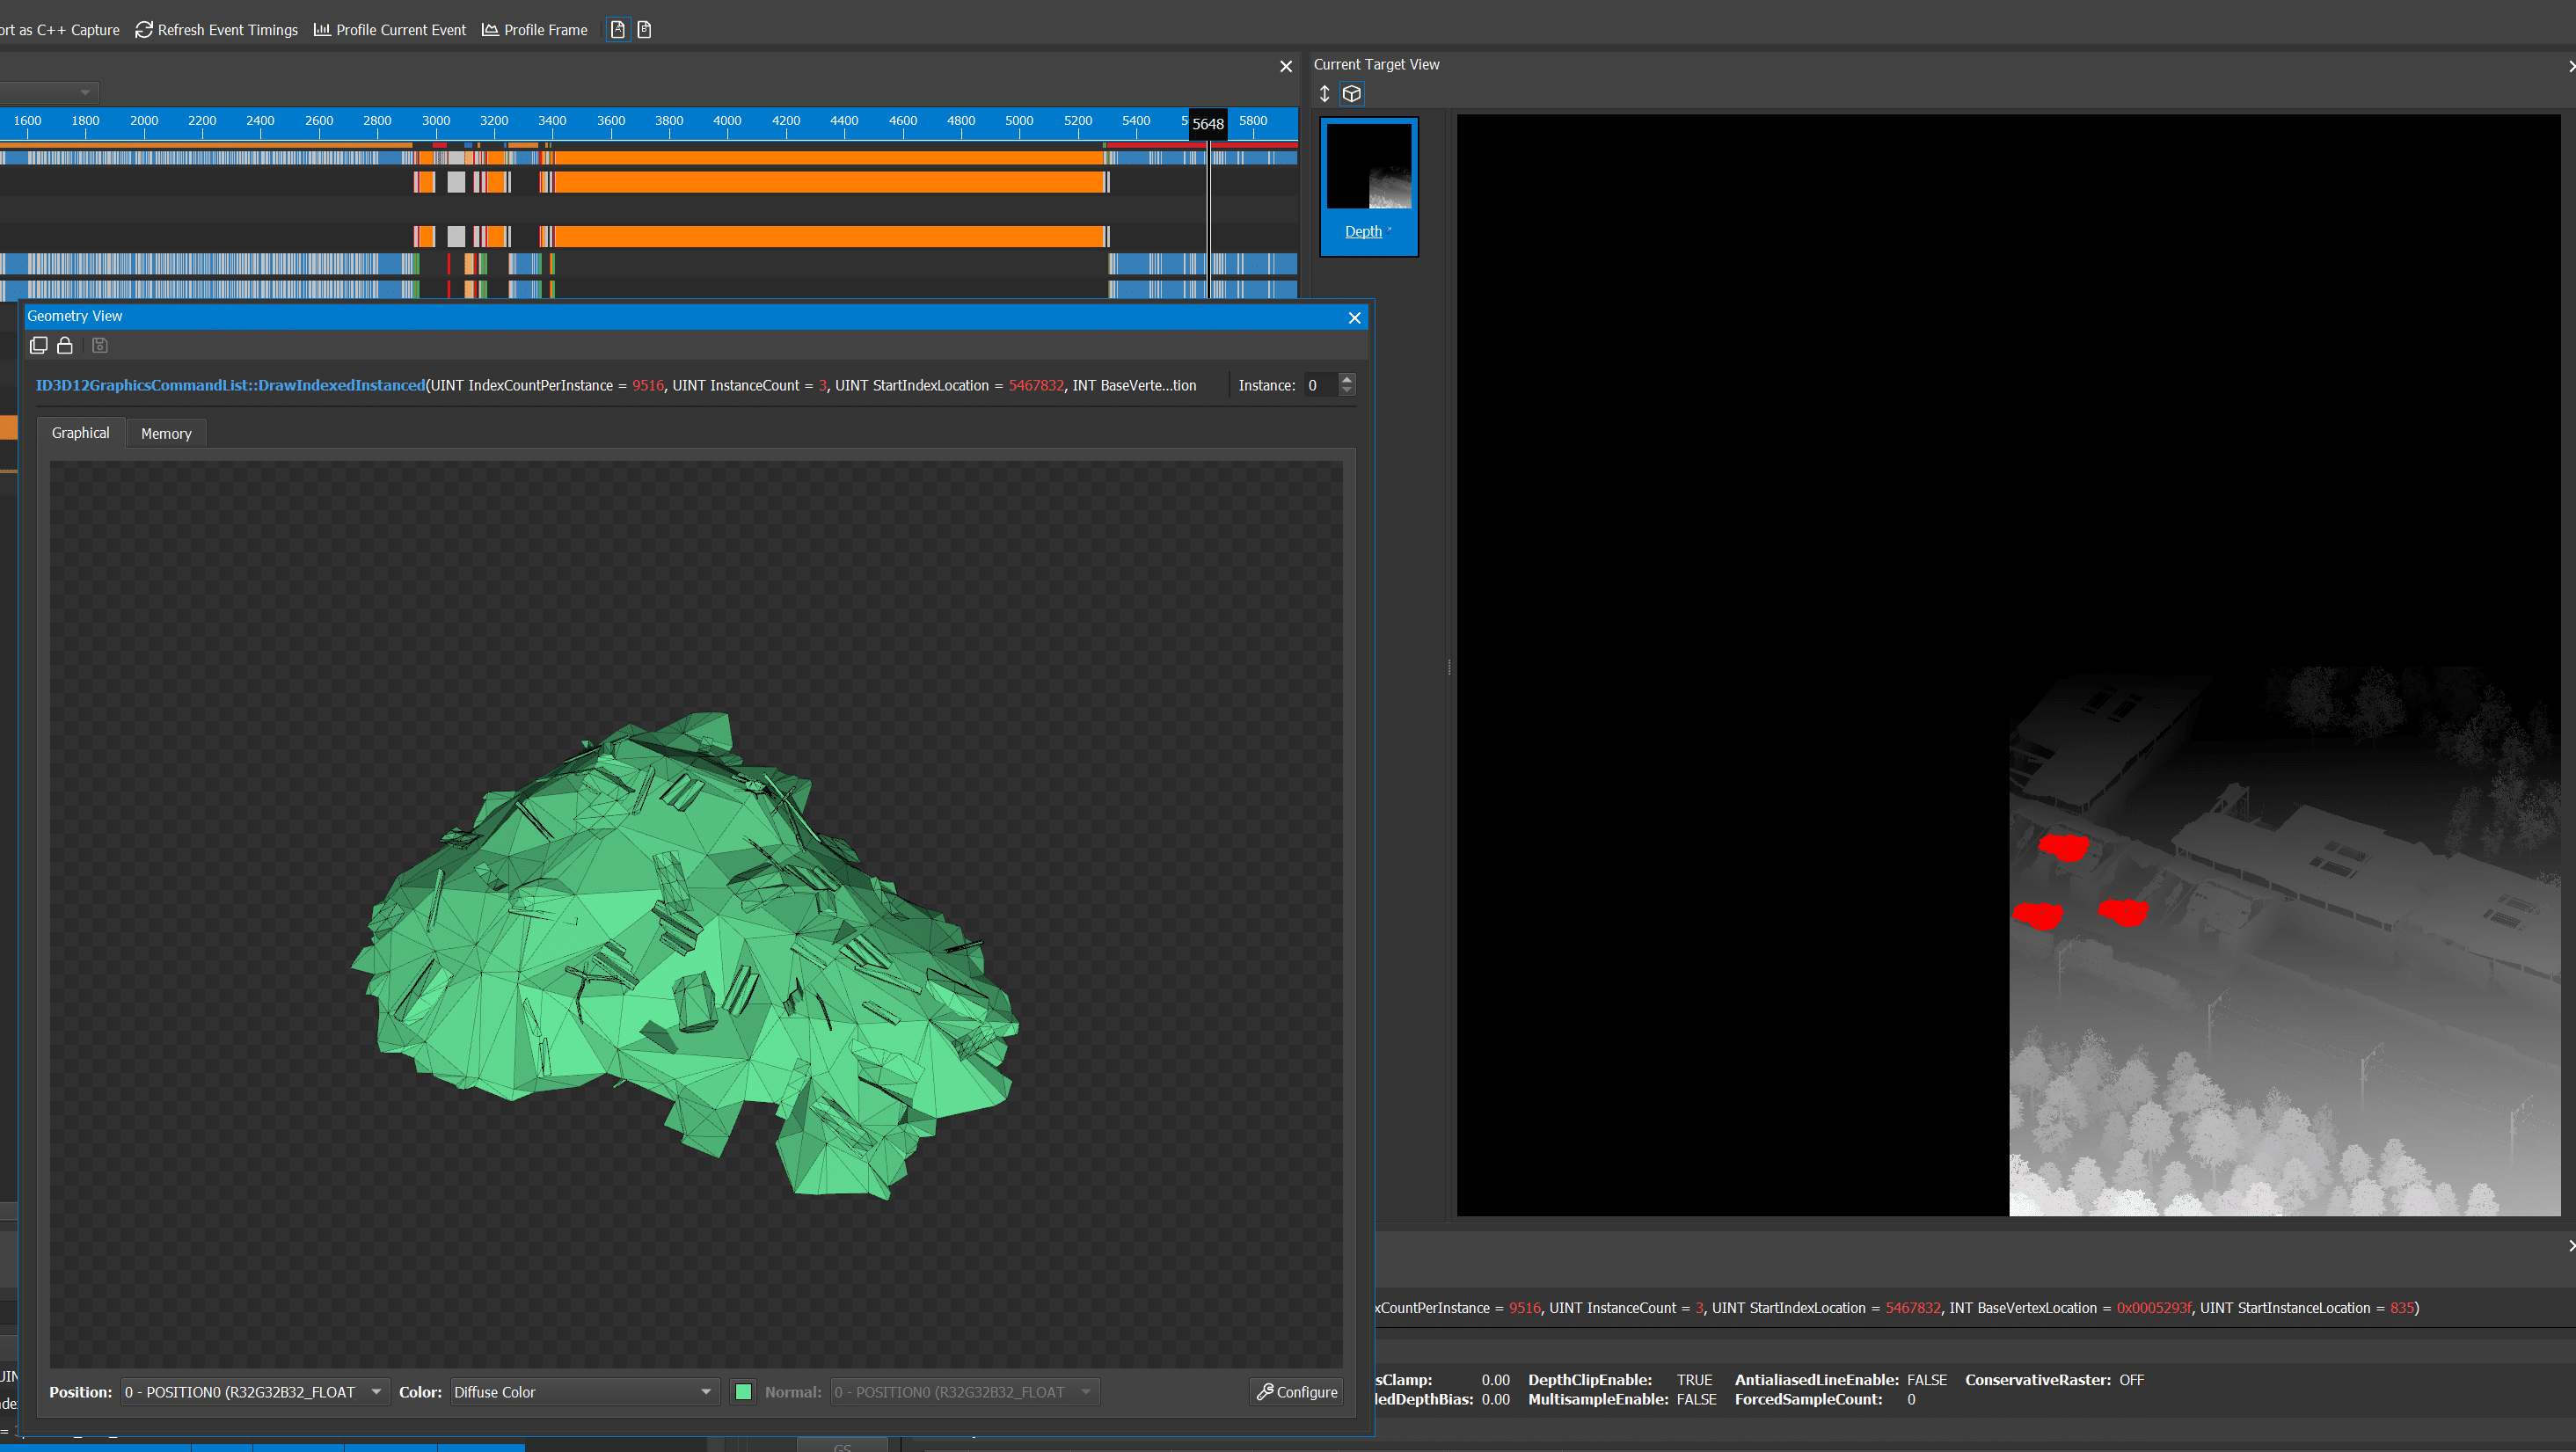Screen dimensions: 2576x1452
Task: Click the clone view icon in Geometry View
Action: [x=39, y=345]
